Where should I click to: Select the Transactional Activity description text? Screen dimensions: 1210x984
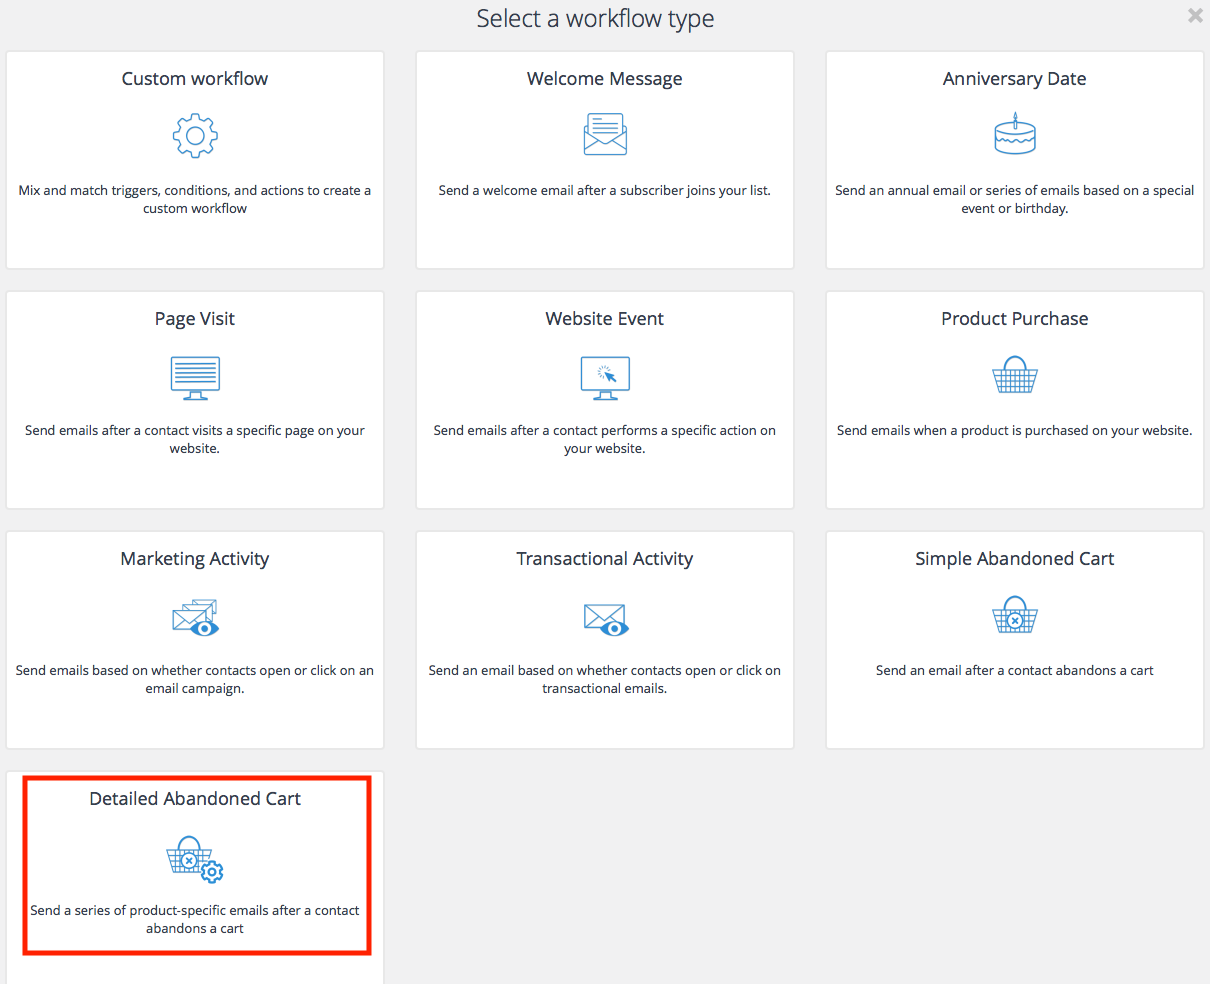[605, 679]
